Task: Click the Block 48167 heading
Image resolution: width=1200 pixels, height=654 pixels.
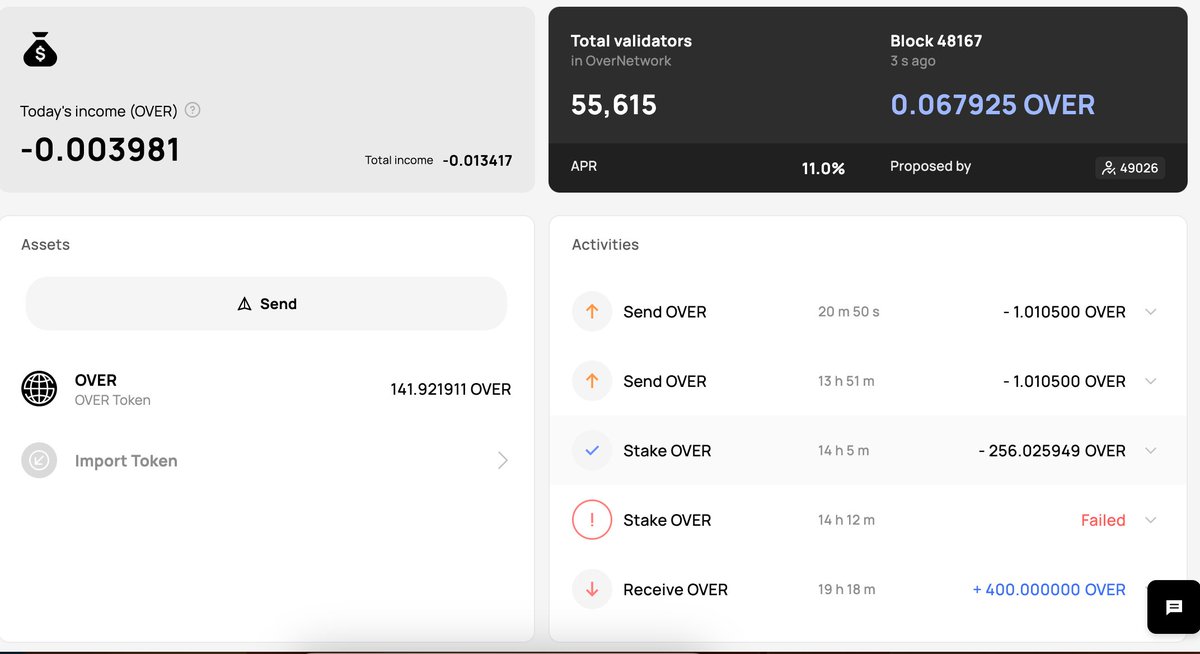Action: 936,41
